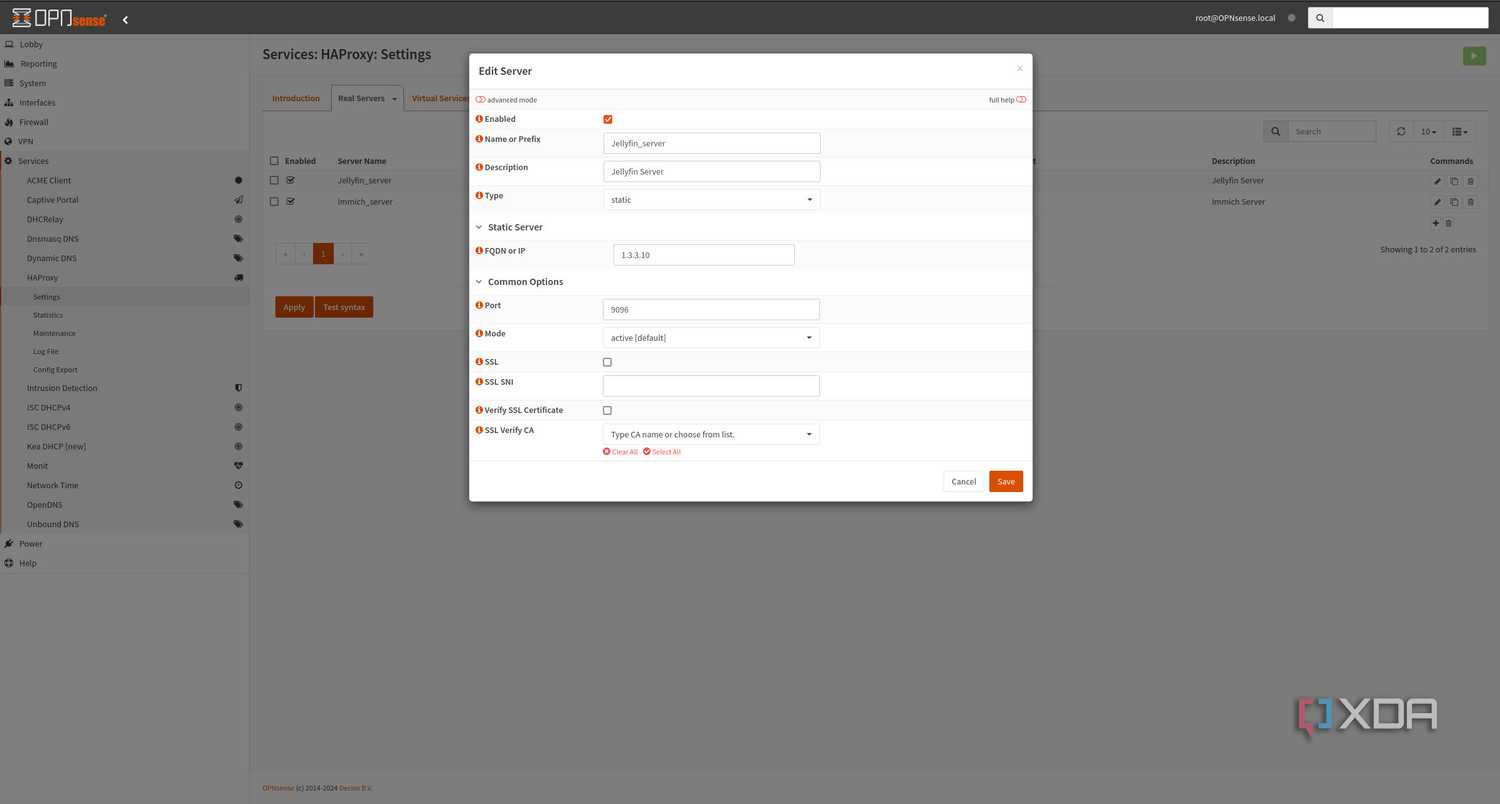The width and height of the screenshot is (1500, 804).
Task: Open the column selection dropdown
Action: pyautogui.click(x=1459, y=131)
